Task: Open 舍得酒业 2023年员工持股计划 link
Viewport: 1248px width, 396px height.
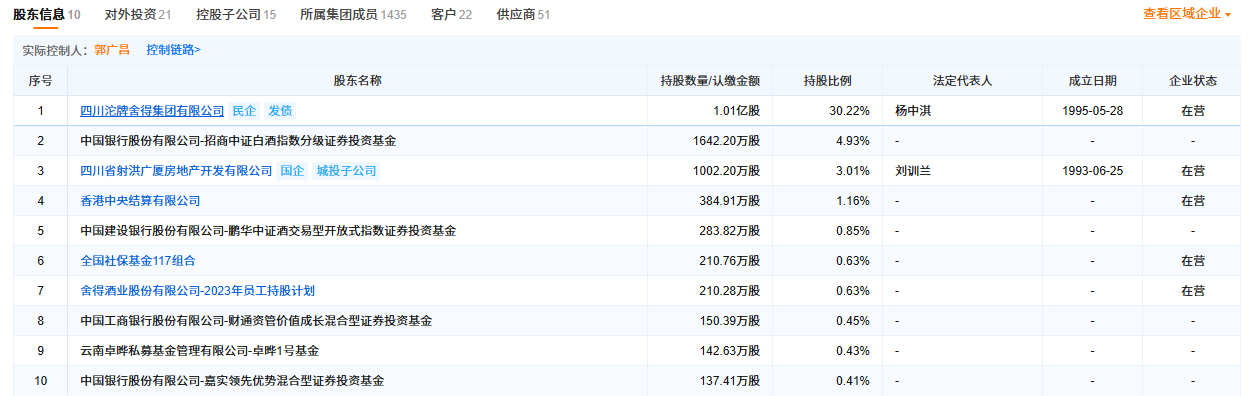Action: point(197,291)
